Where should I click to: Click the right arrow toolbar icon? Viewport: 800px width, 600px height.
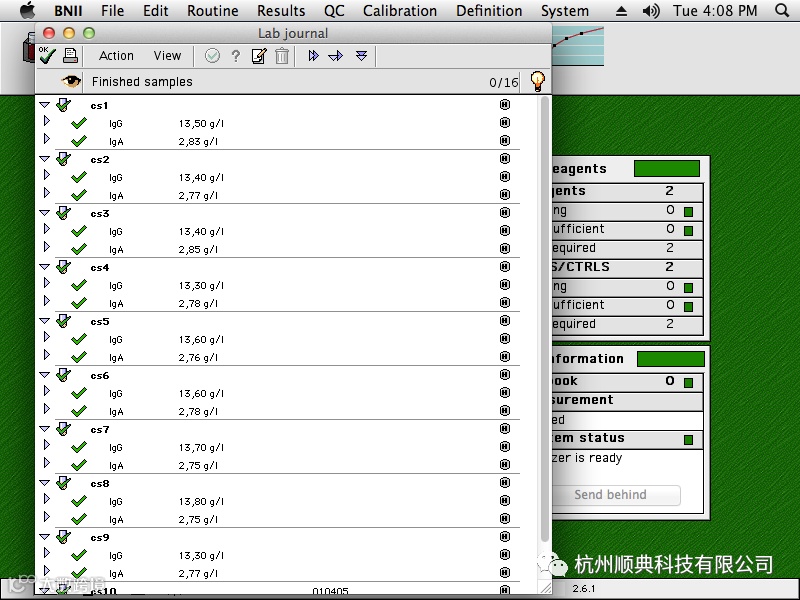[x=336, y=56]
